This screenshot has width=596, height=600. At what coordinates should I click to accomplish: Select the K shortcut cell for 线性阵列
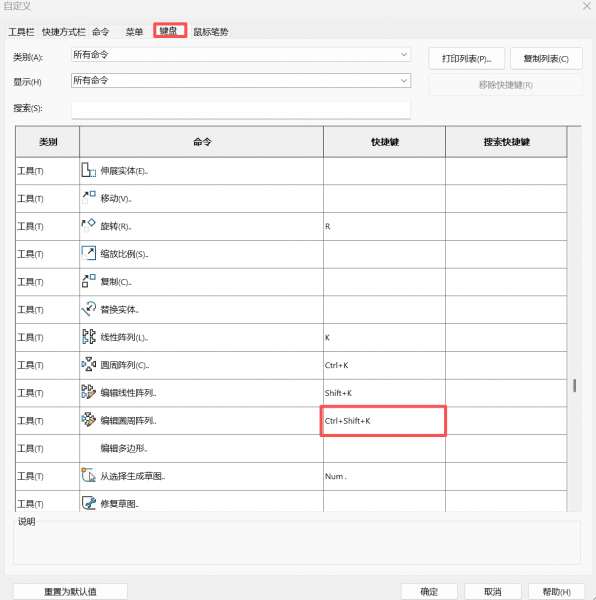click(x=384, y=337)
